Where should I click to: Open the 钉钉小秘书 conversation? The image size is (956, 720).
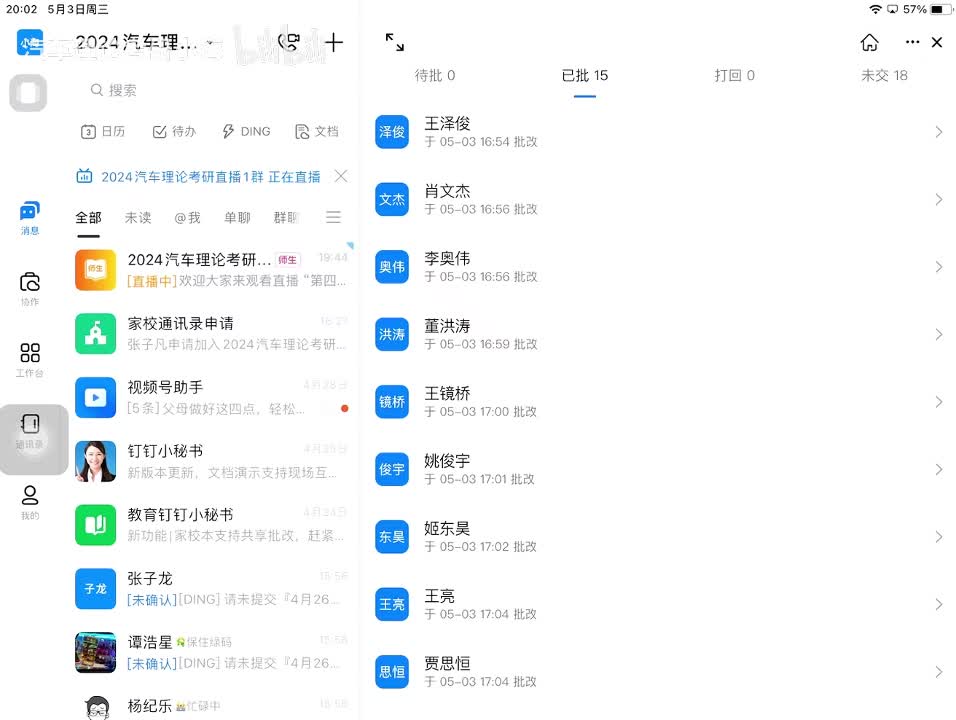(x=212, y=462)
